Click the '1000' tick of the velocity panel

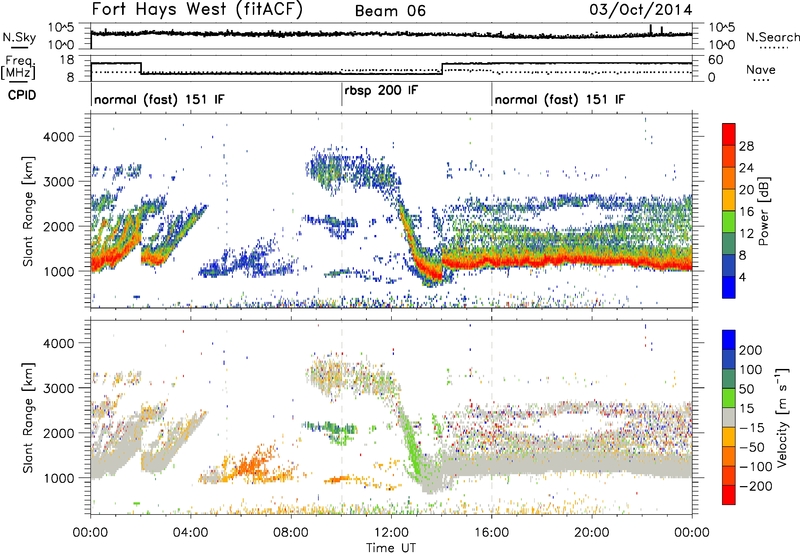[x=58, y=478]
